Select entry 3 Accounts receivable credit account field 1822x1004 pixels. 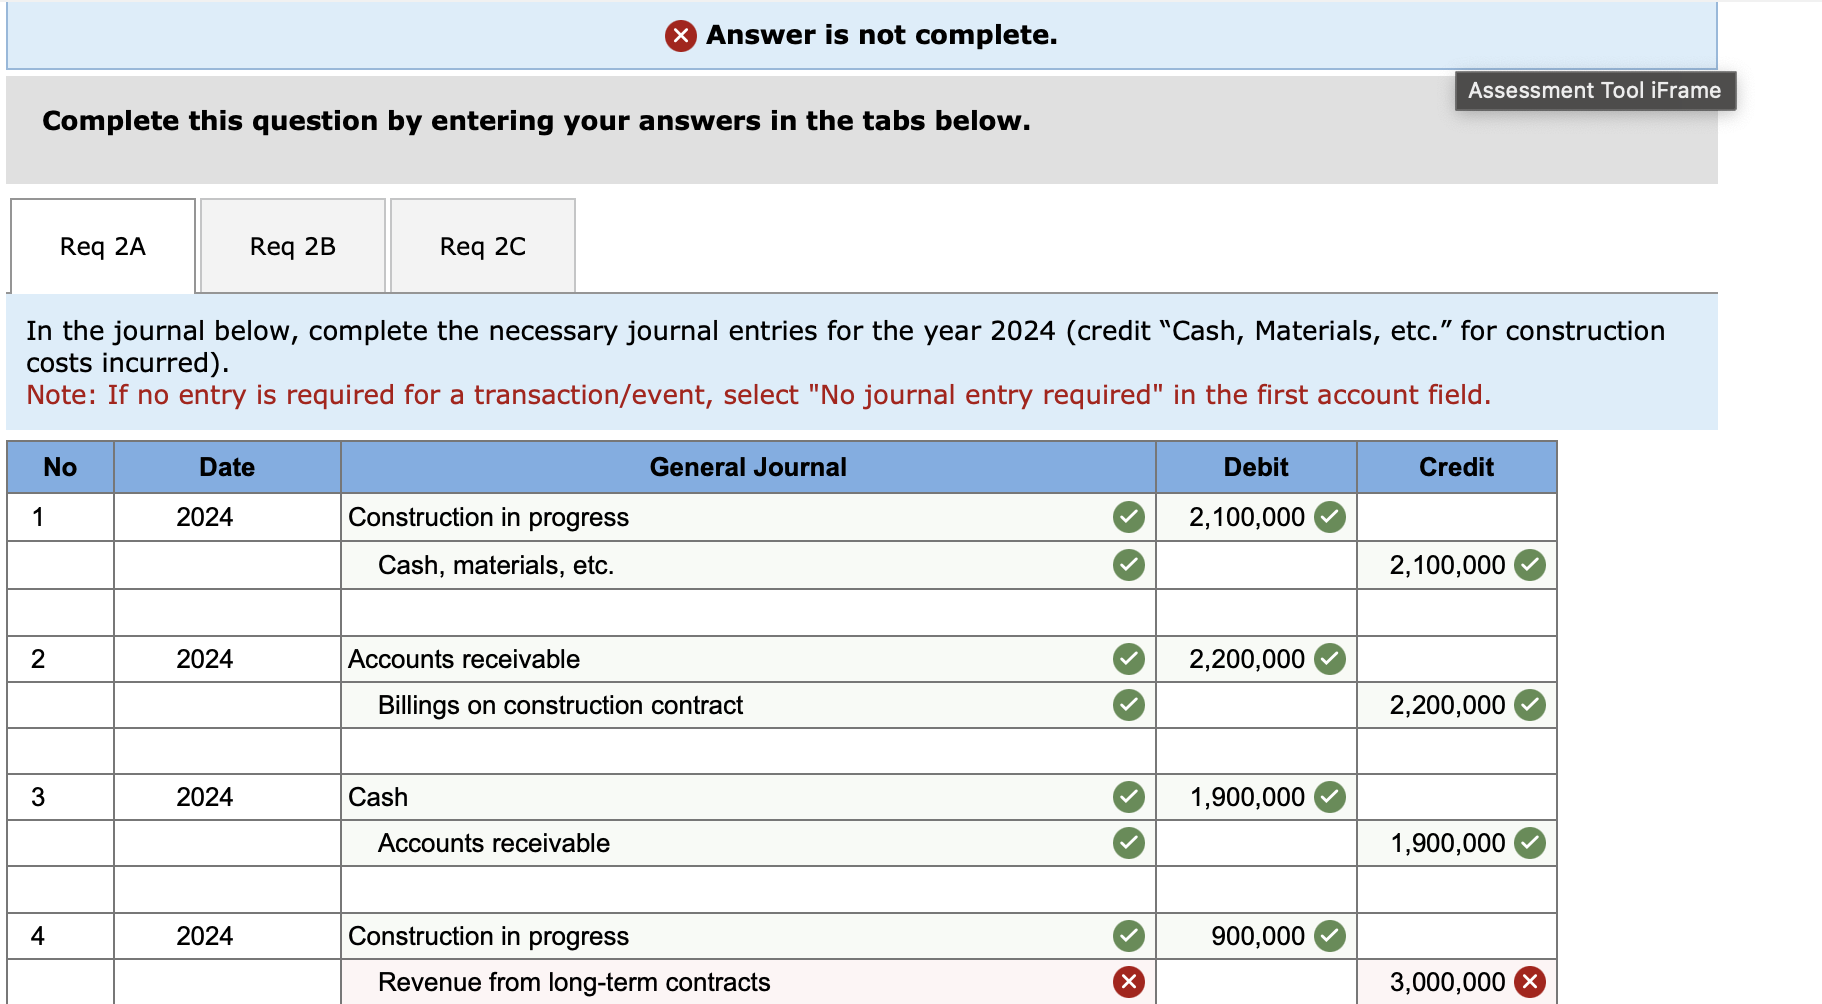click(x=748, y=843)
